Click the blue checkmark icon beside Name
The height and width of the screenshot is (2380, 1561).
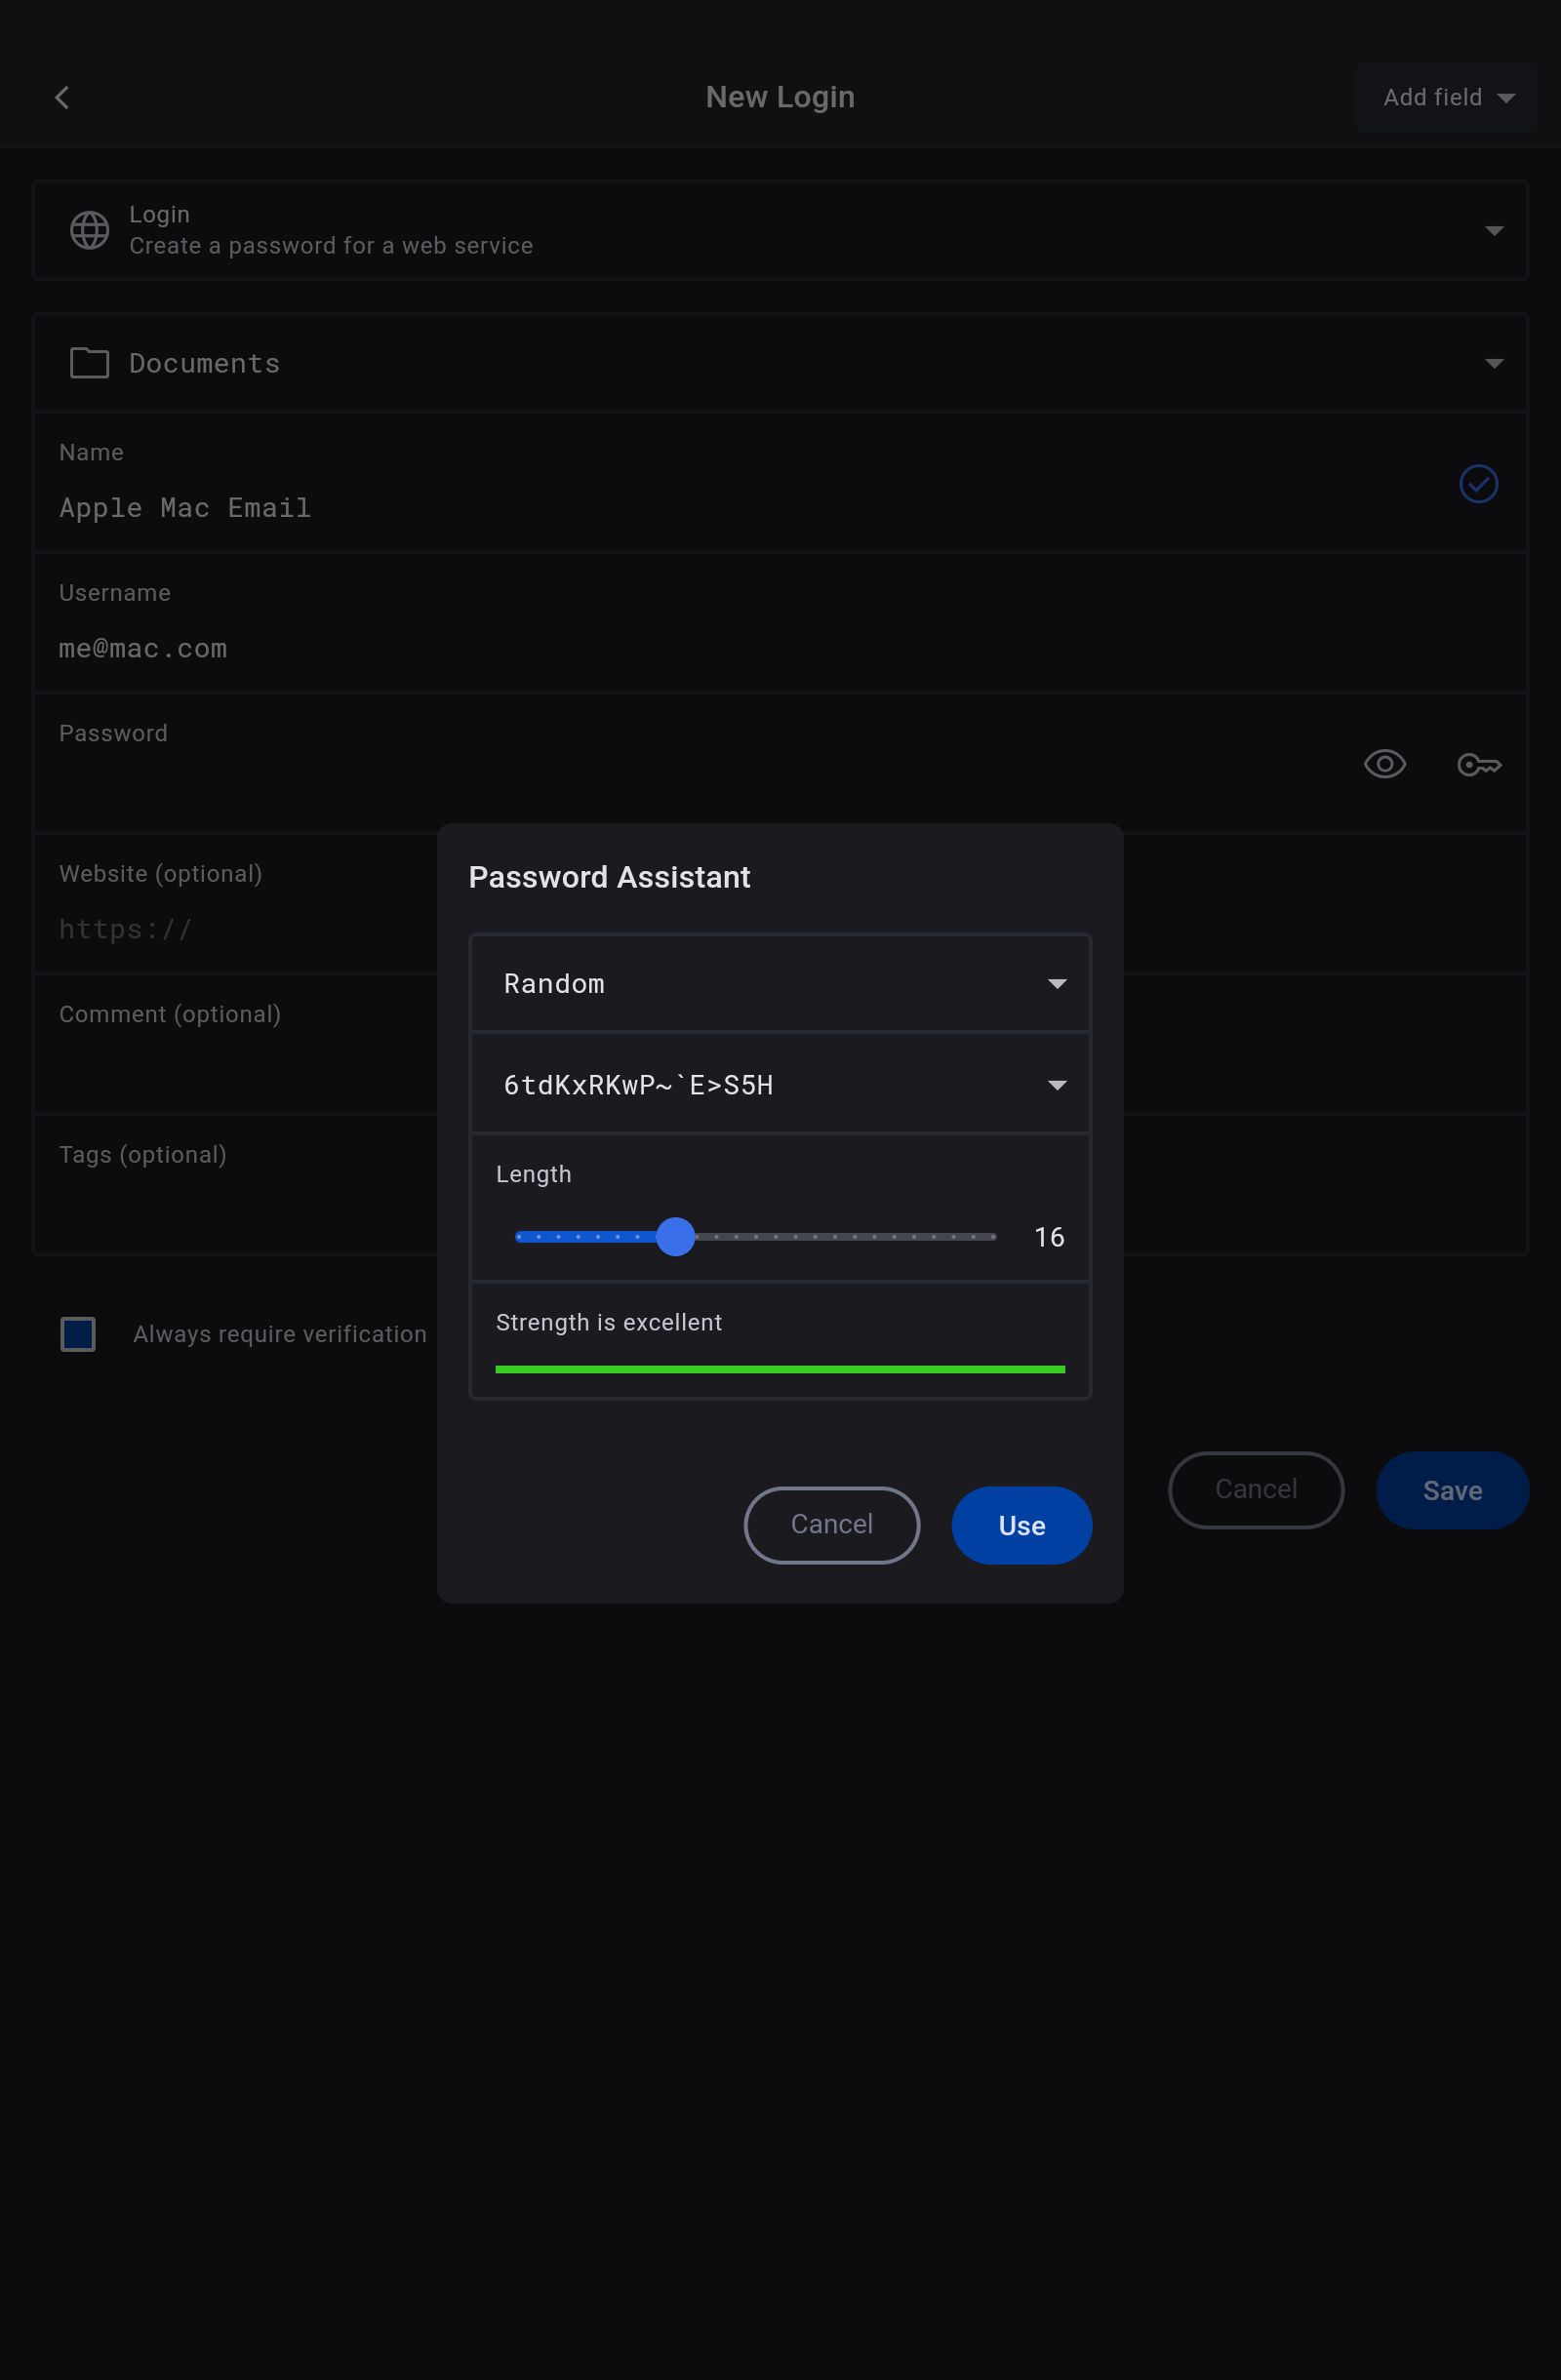[x=1478, y=484]
